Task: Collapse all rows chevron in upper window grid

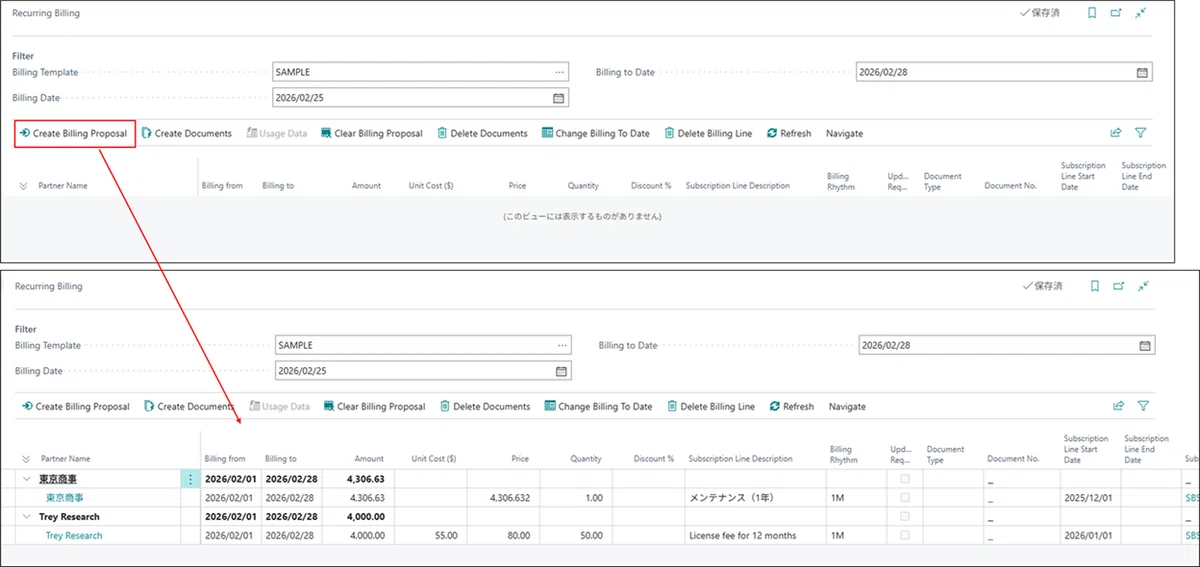Action: (23, 186)
